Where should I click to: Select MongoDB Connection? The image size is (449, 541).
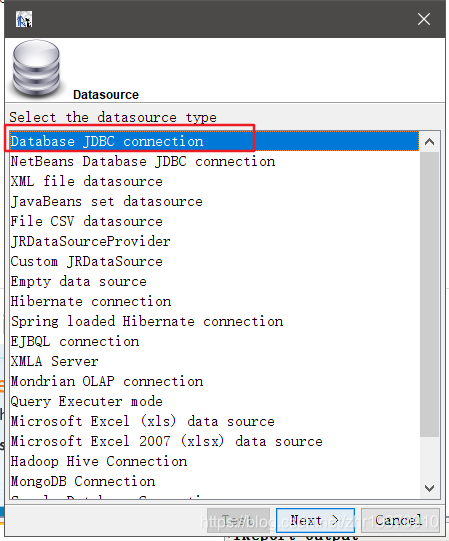click(x=214, y=481)
